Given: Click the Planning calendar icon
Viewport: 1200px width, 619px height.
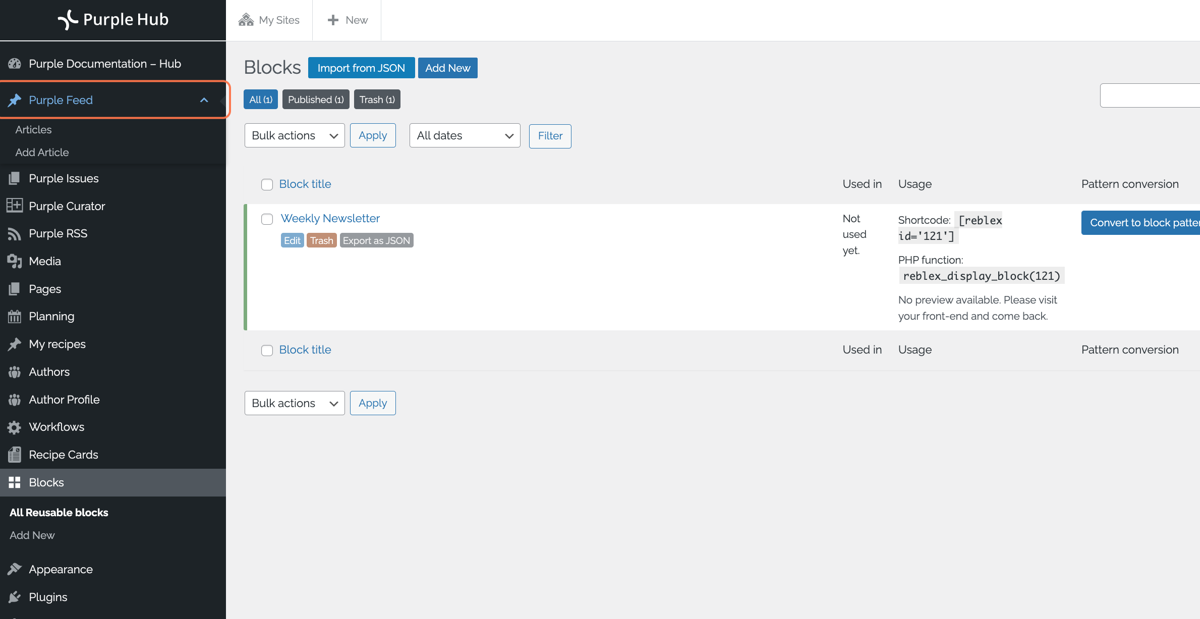Looking at the screenshot, I should pyautogui.click(x=14, y=316).
